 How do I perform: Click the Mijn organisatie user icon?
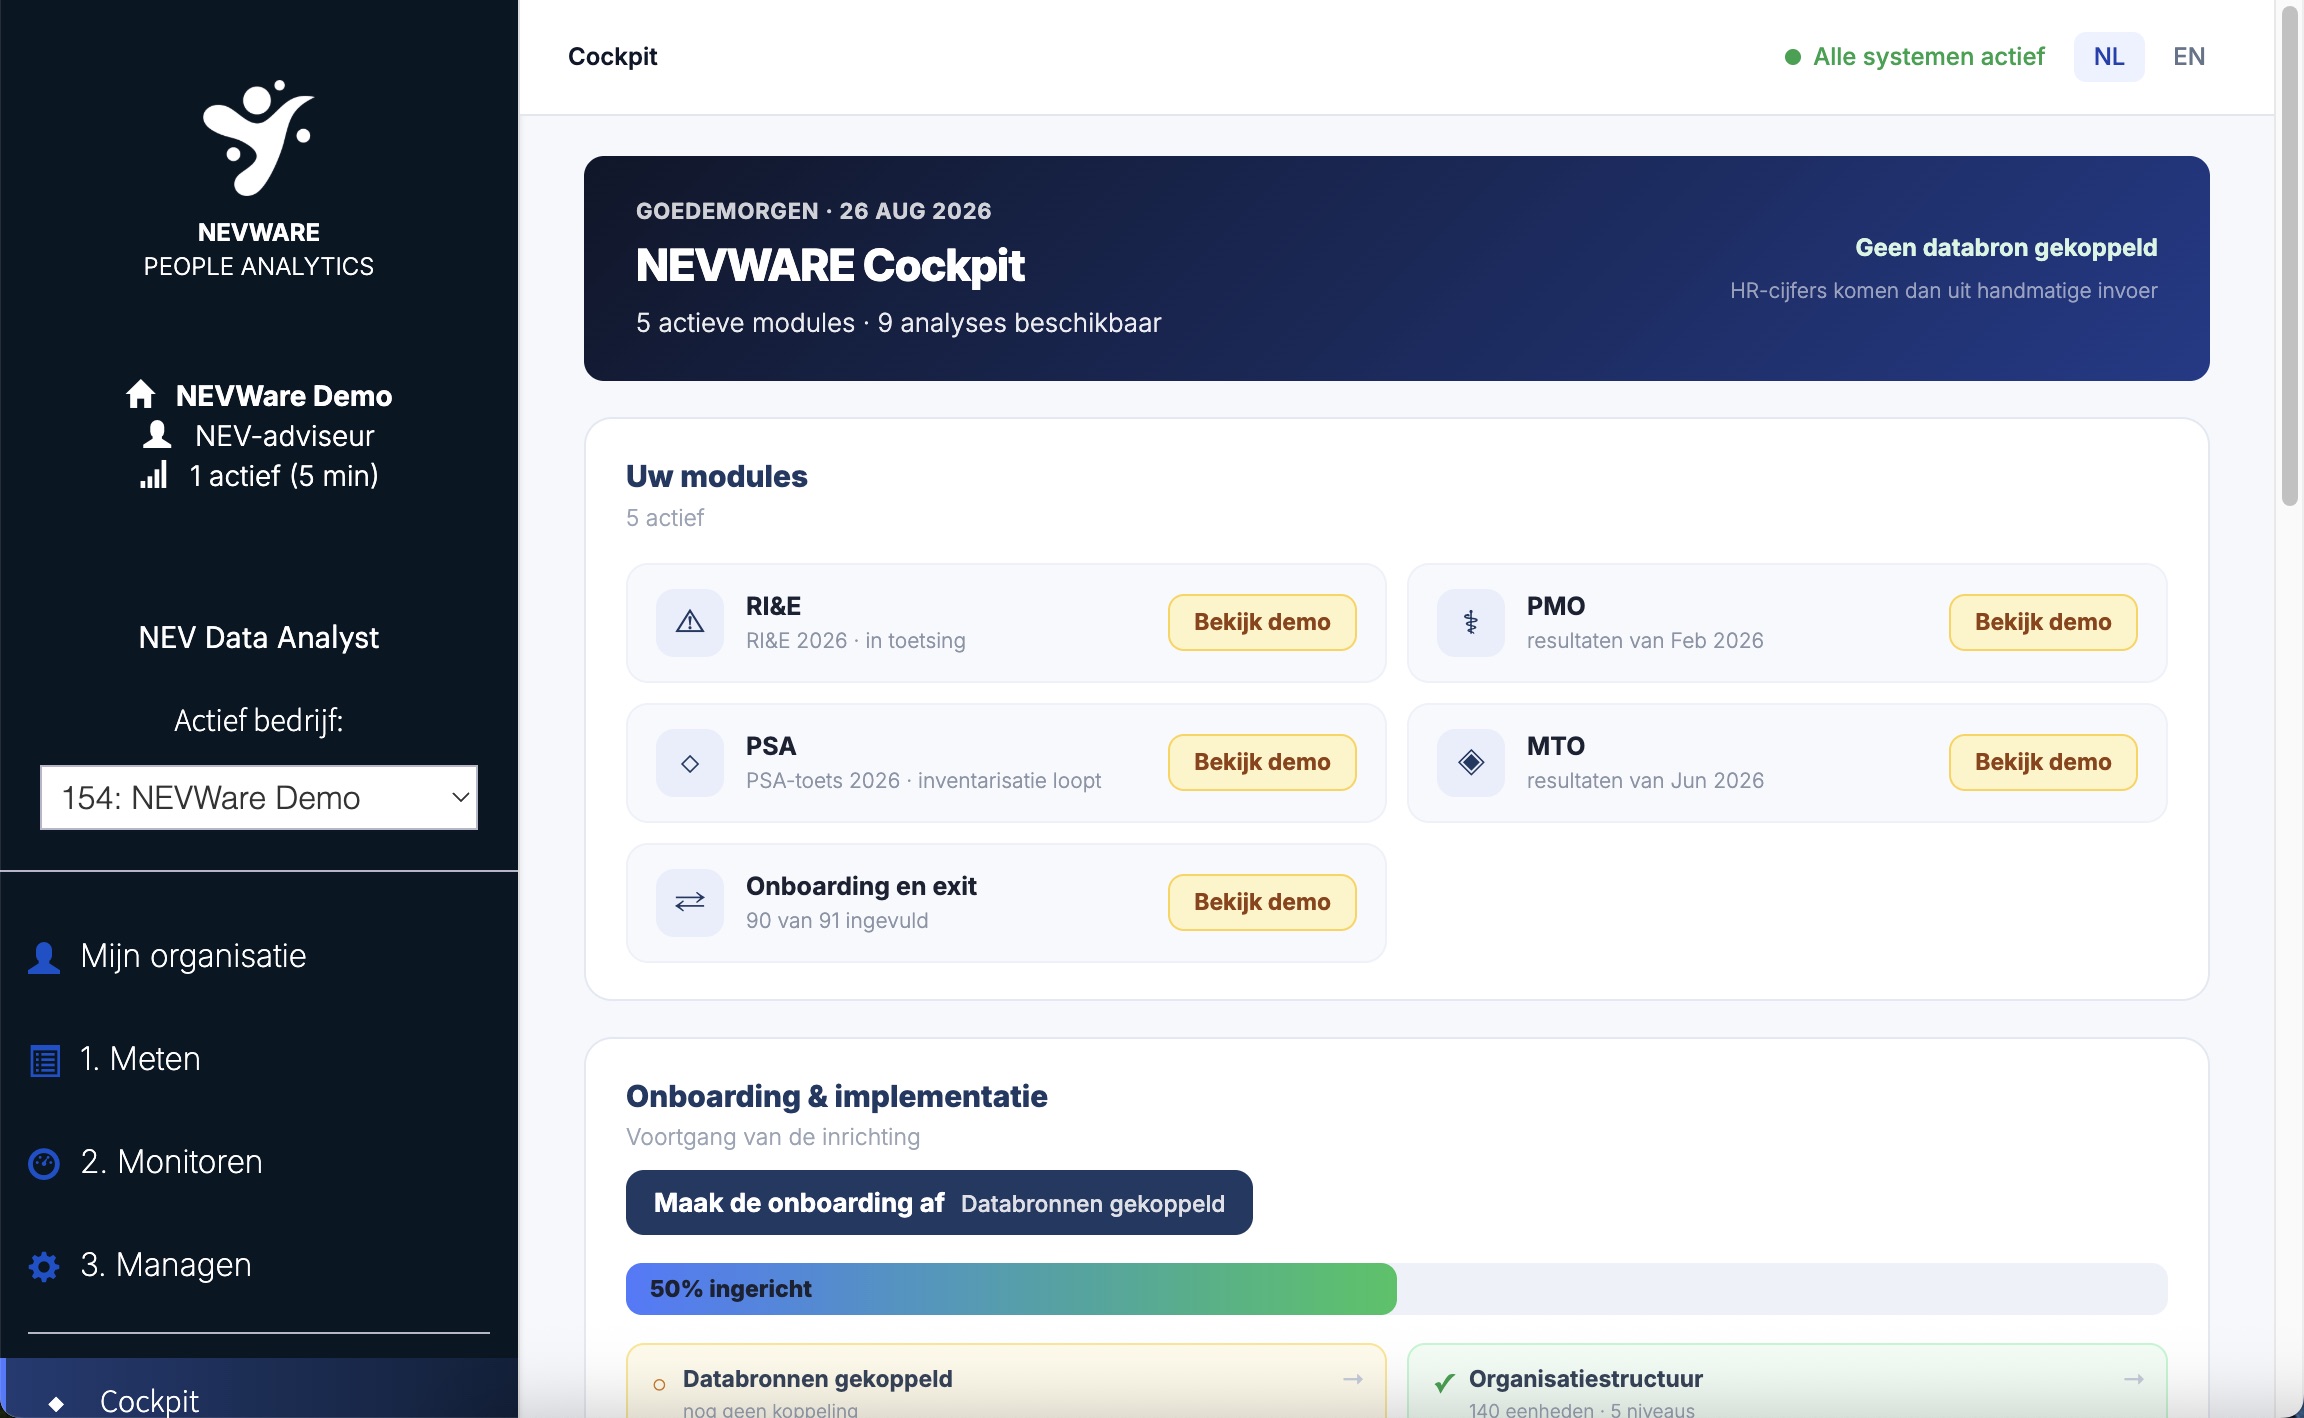coord(44,957)
